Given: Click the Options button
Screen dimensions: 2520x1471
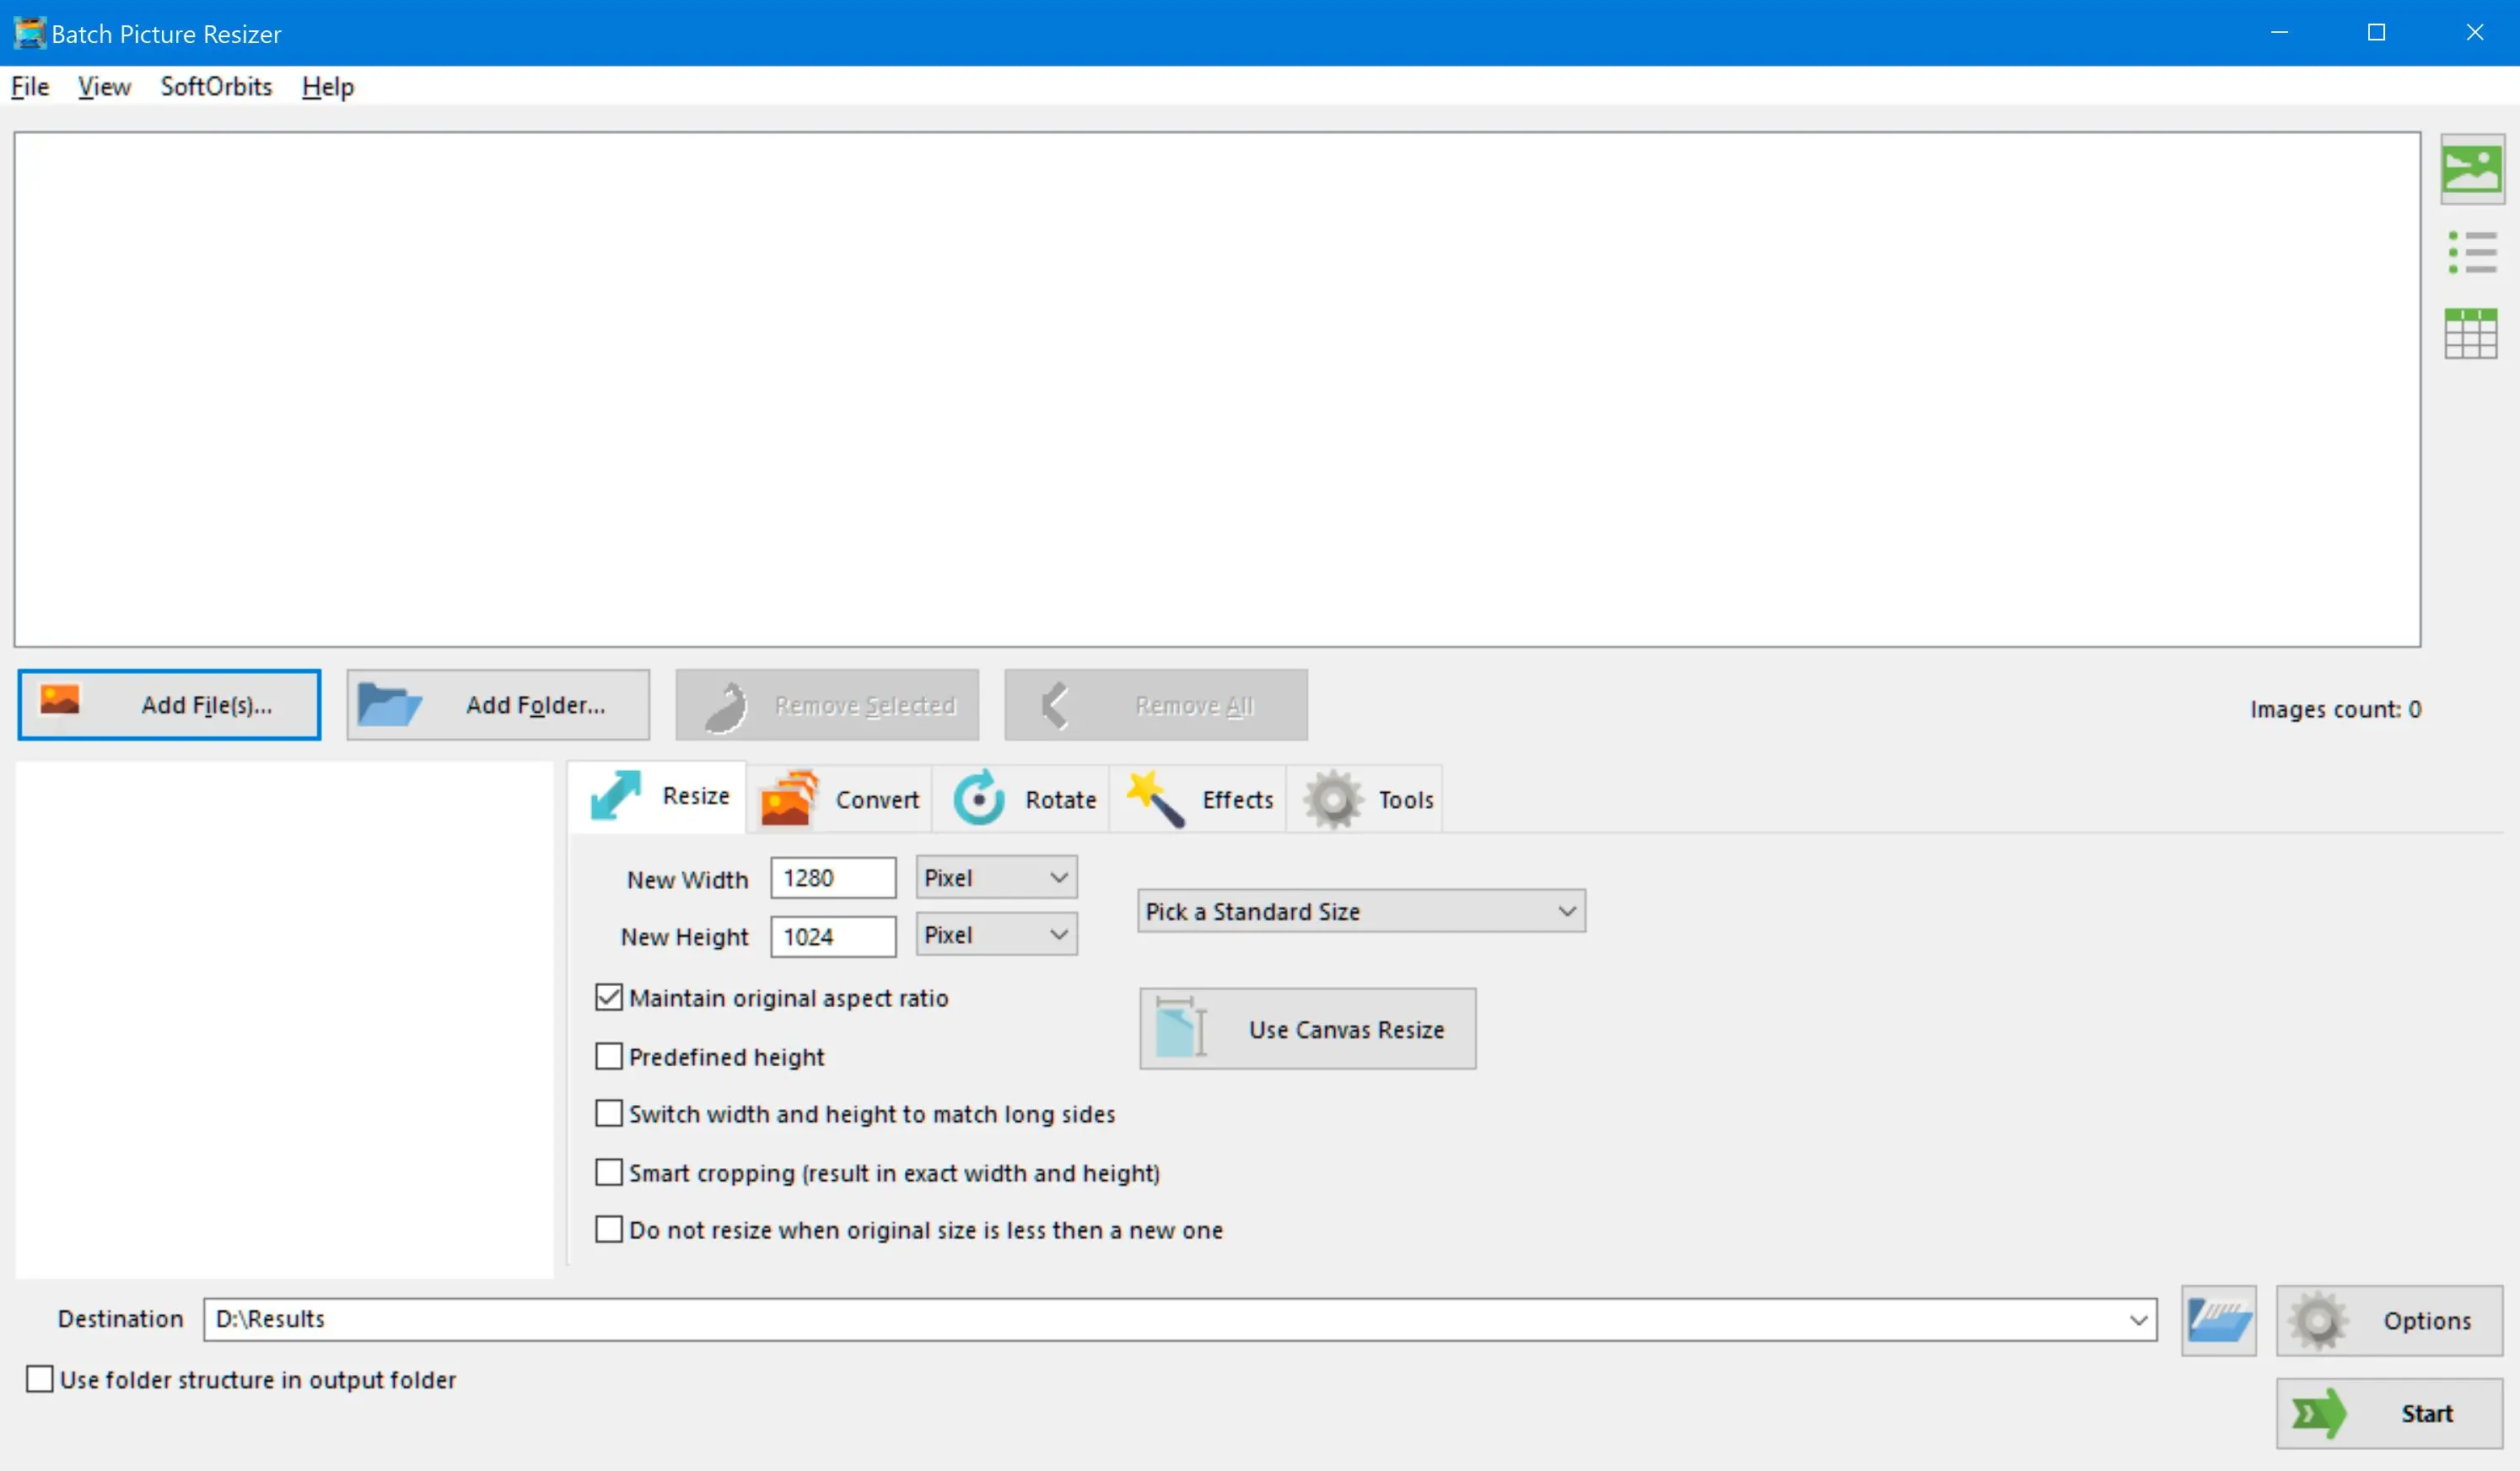Looking at the screenshot, I should 2390,1318.
